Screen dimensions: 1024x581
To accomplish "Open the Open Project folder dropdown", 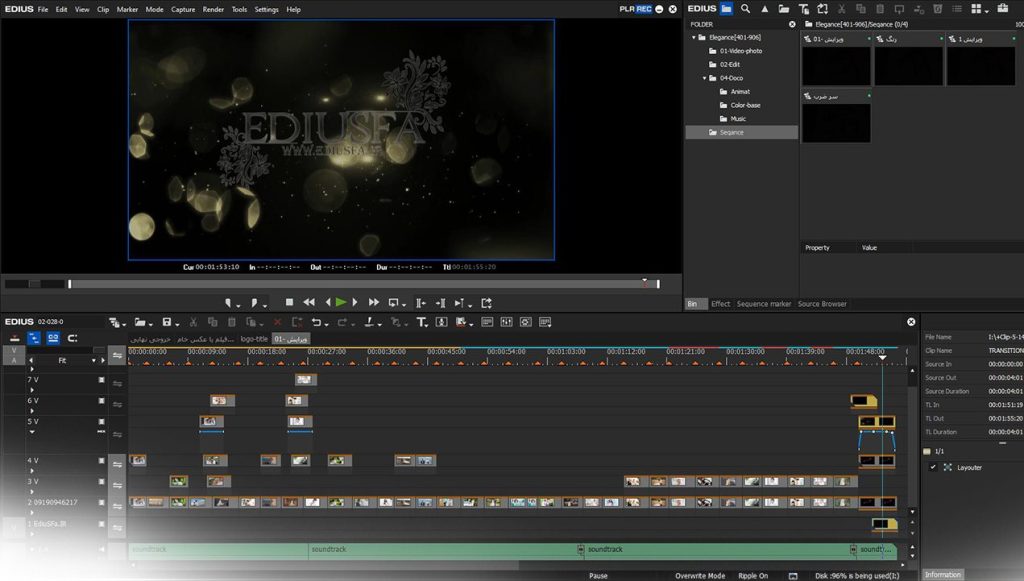I will pos(151,324).
